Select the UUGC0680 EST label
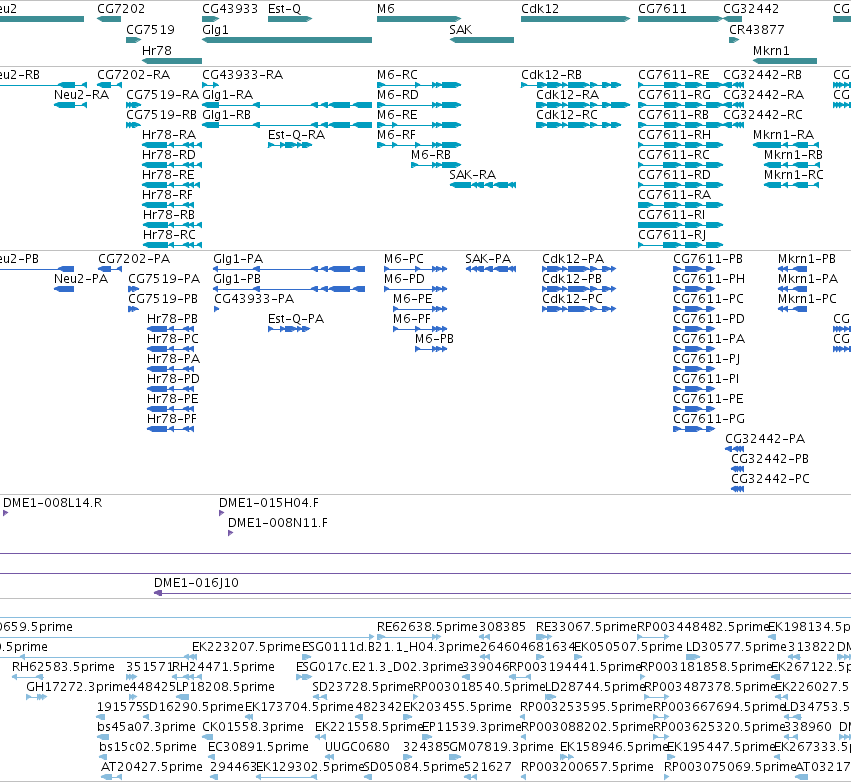This screenshot has height=782, width=851. point(357,747)
